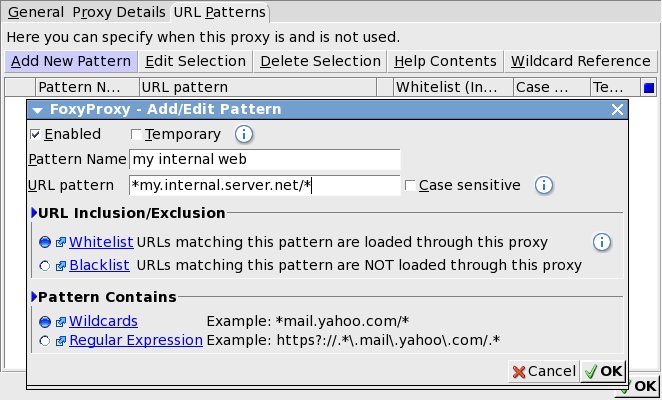Click external link icon before Regular Expression

tap(61, 340)
